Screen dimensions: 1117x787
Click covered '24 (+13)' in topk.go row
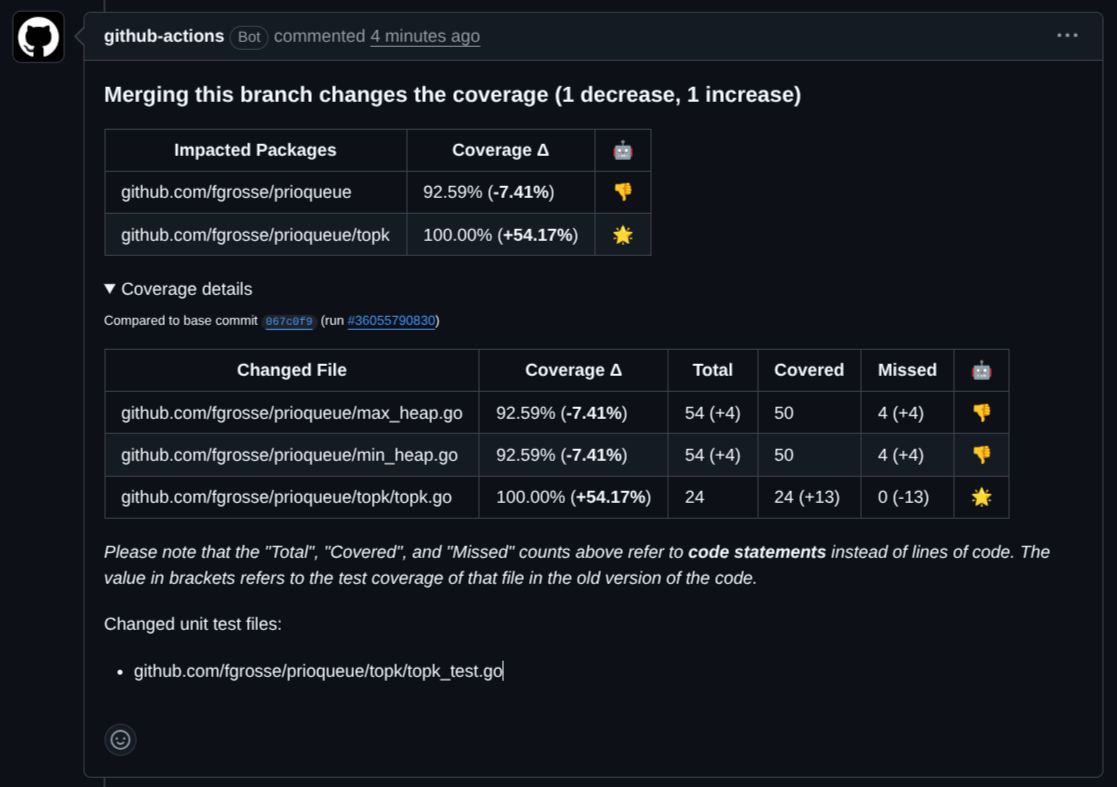807,497
